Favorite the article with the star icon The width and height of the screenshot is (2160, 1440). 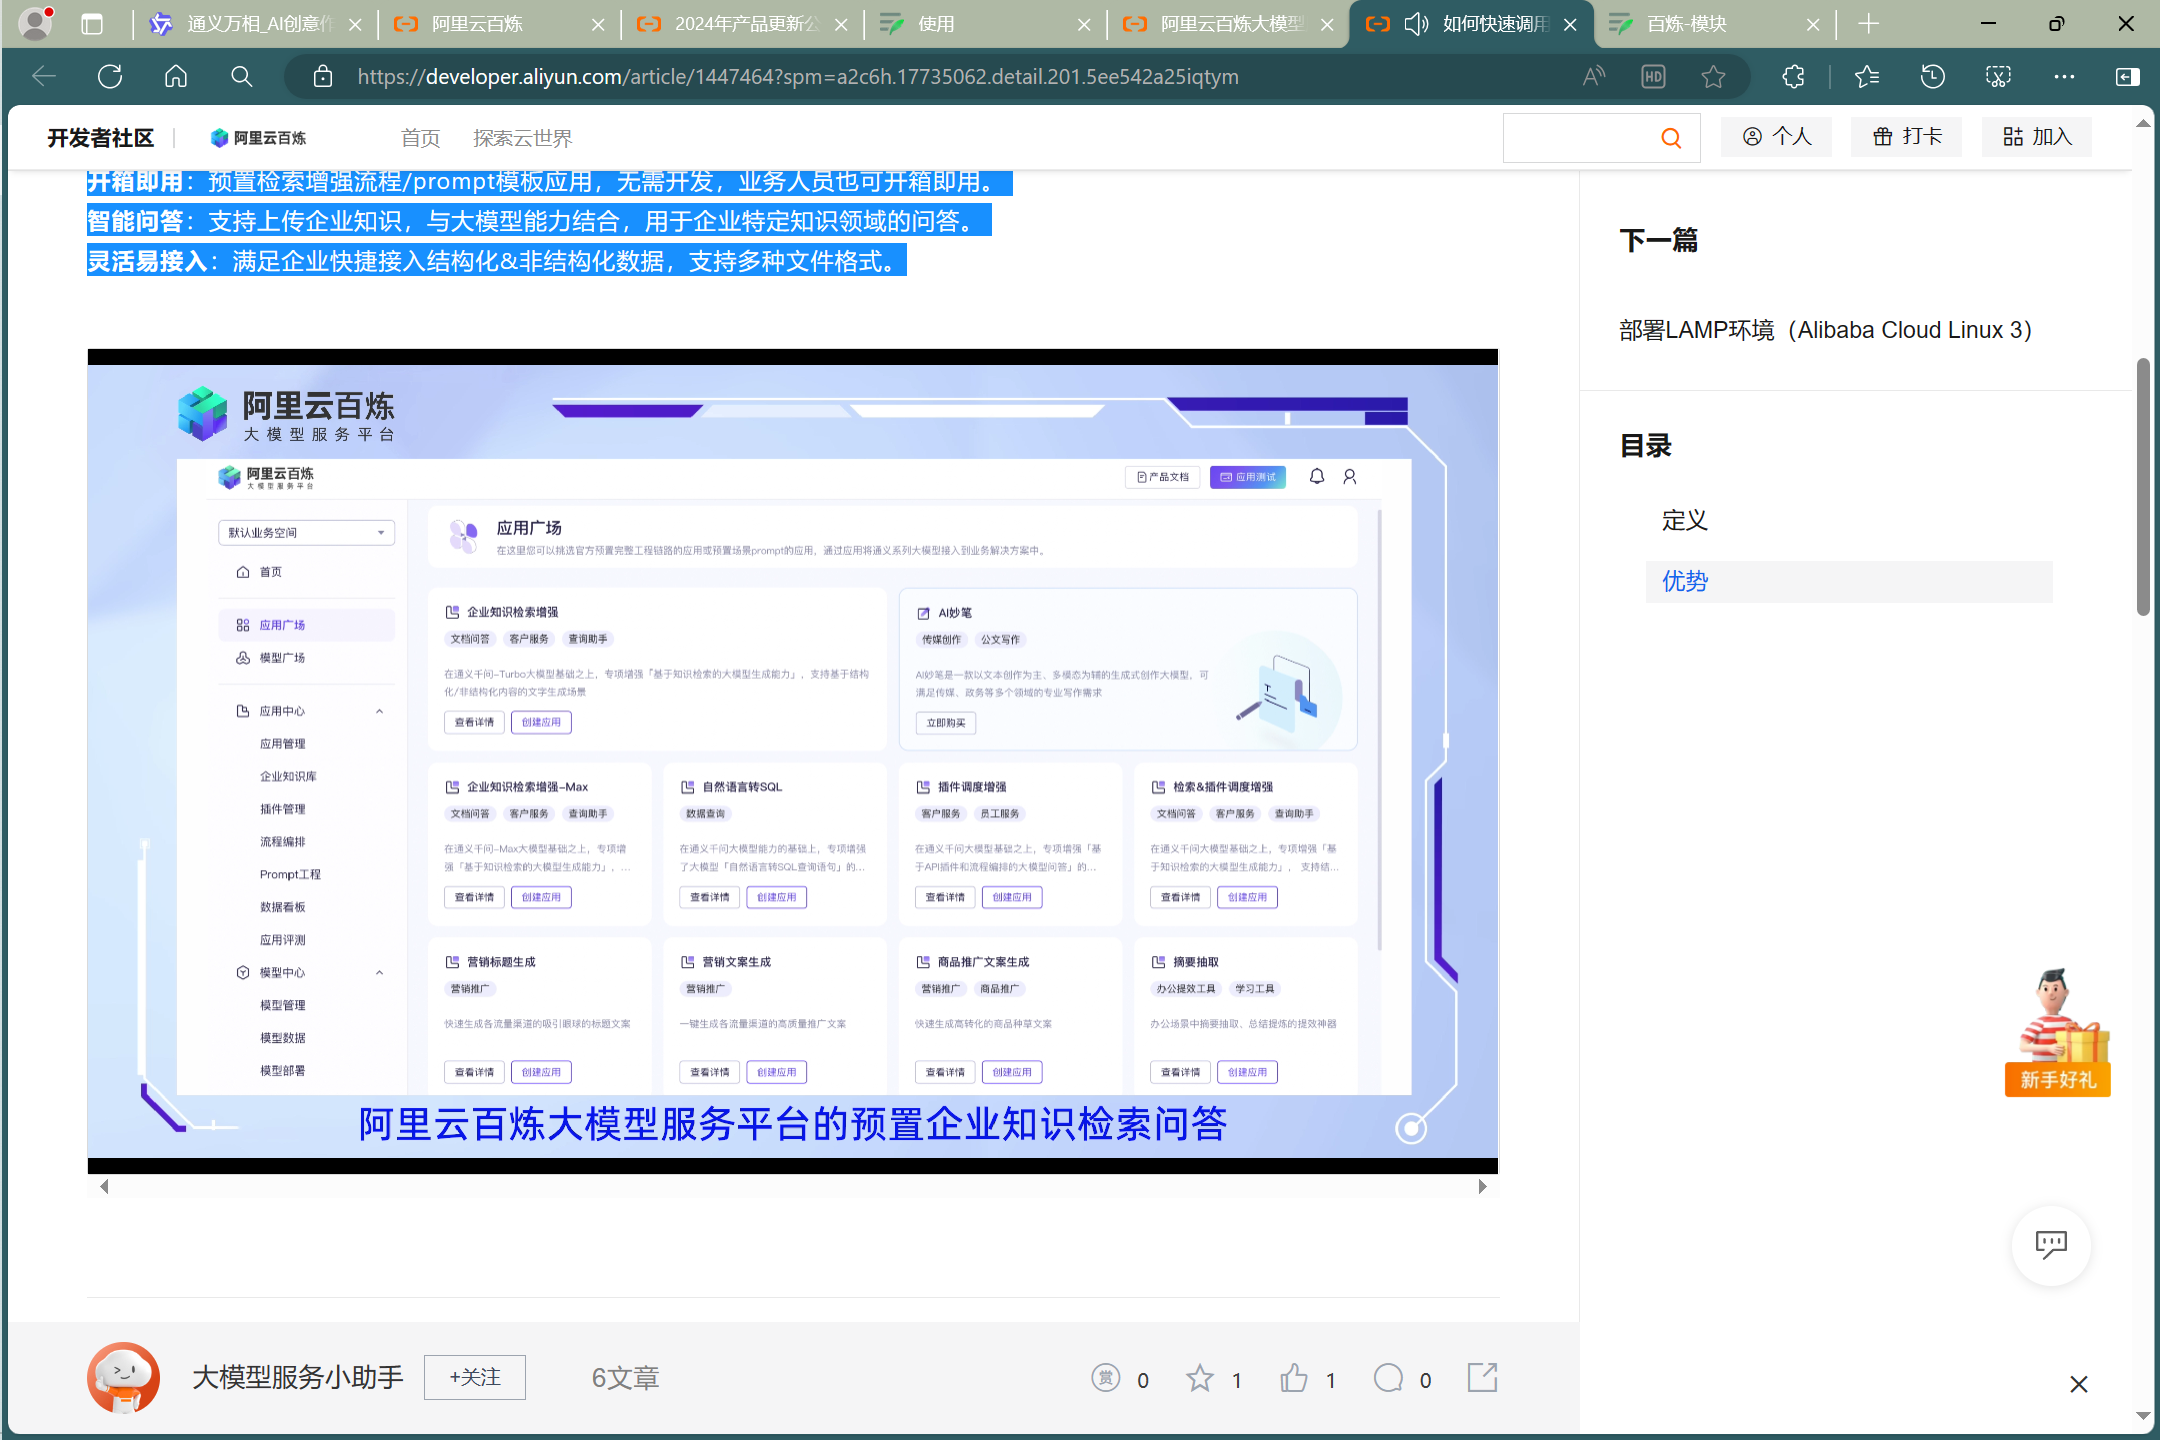[x=1199, y=1378]
